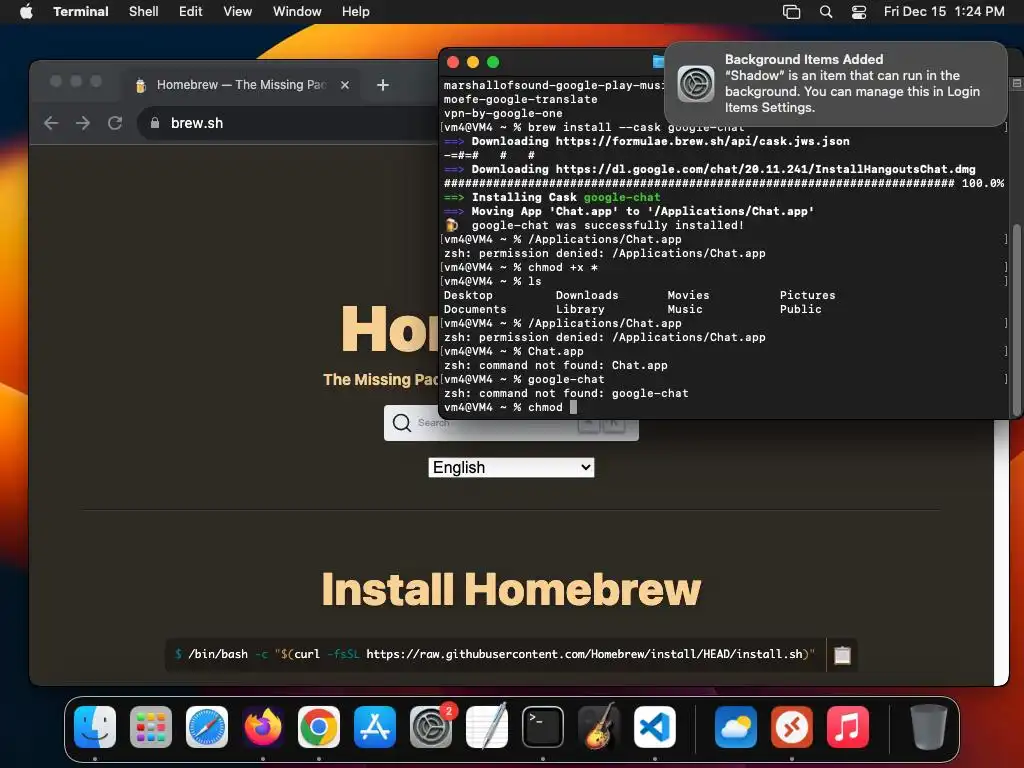Open the Terminal app menu
The height and width of the screenshot is (768, 1024).
[x=81, y=11]
